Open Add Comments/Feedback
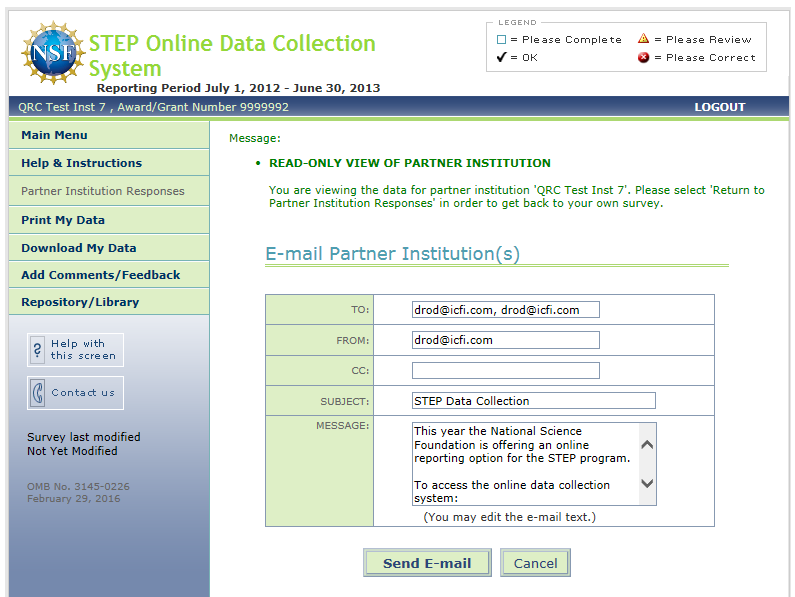Screen dimensions: 795x597 [x=109, y=275]
